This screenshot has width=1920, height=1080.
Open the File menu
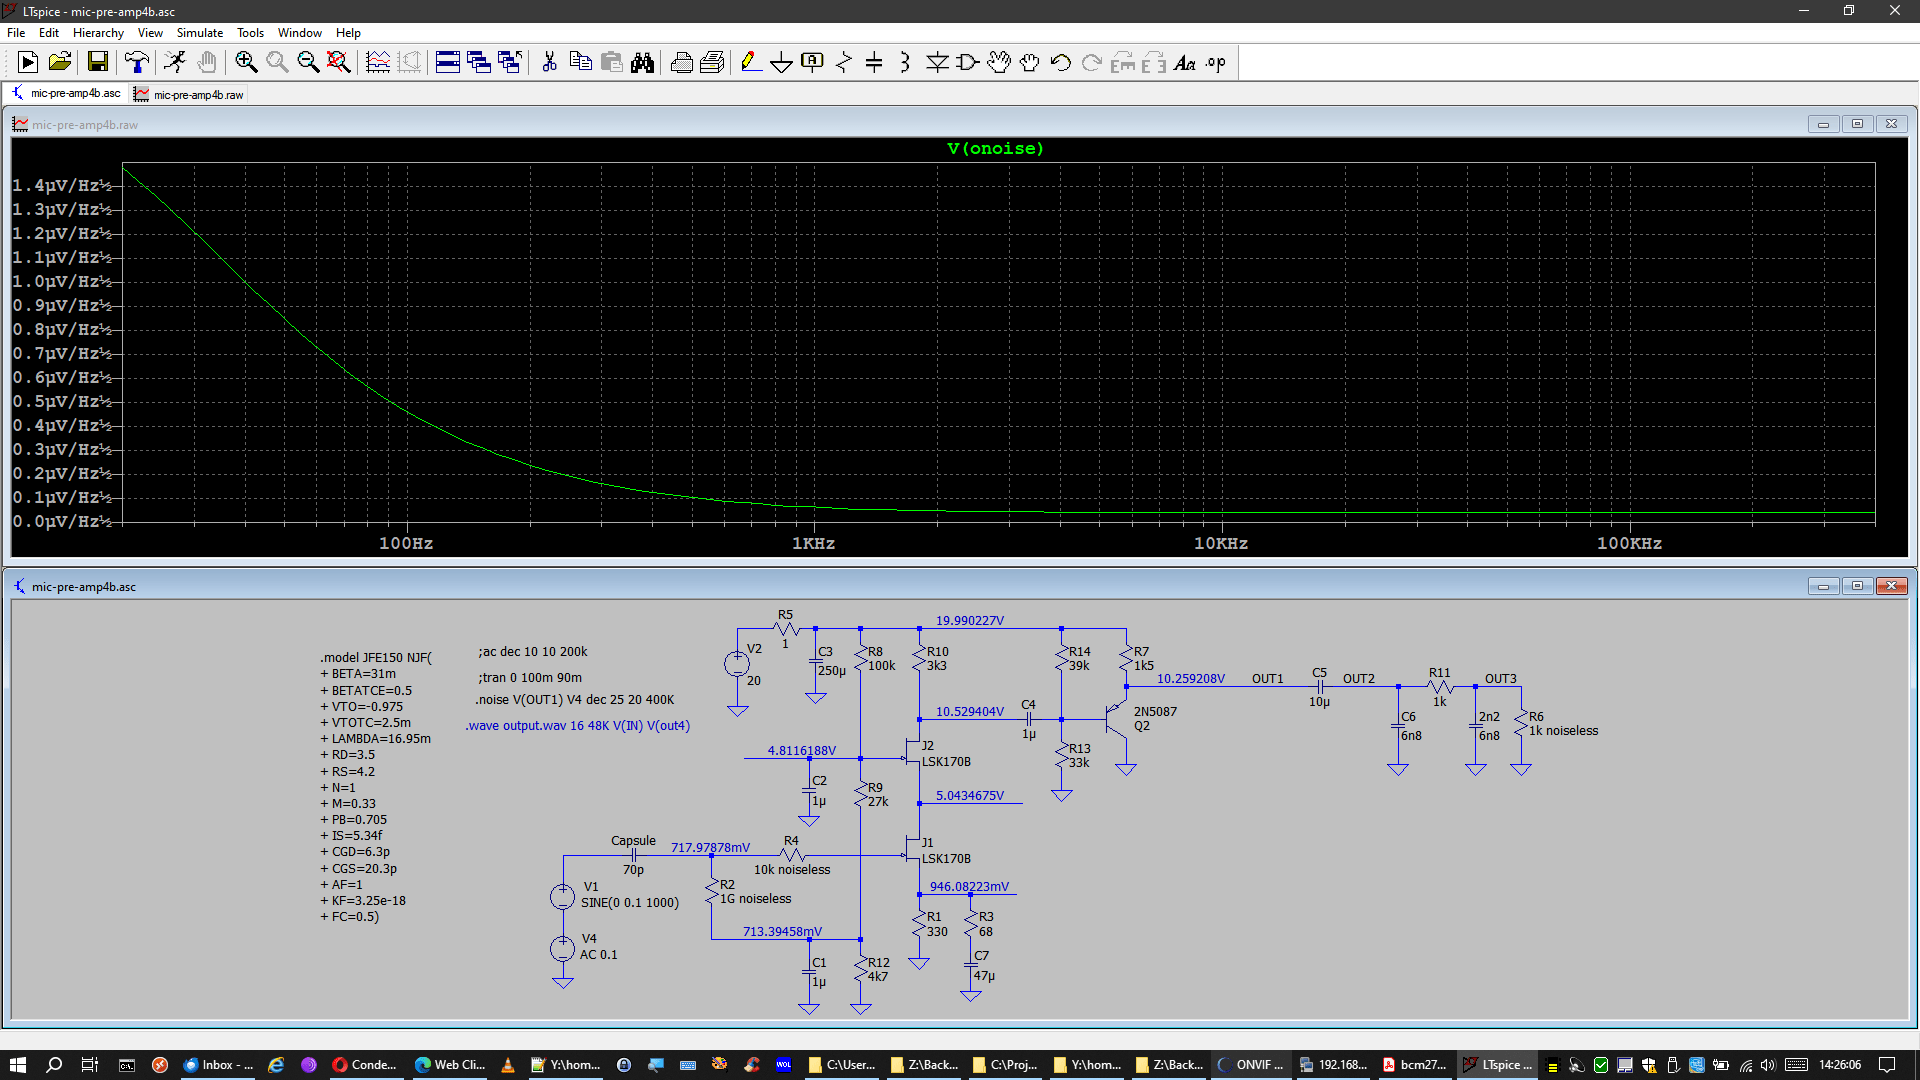(16, 32)
